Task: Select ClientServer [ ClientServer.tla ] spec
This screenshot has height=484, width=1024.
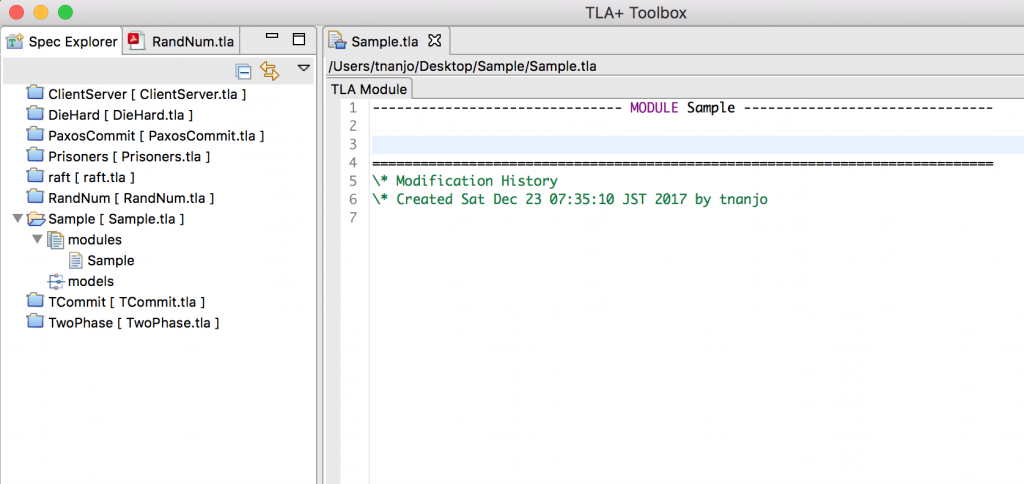Action: tap(147, 94)
